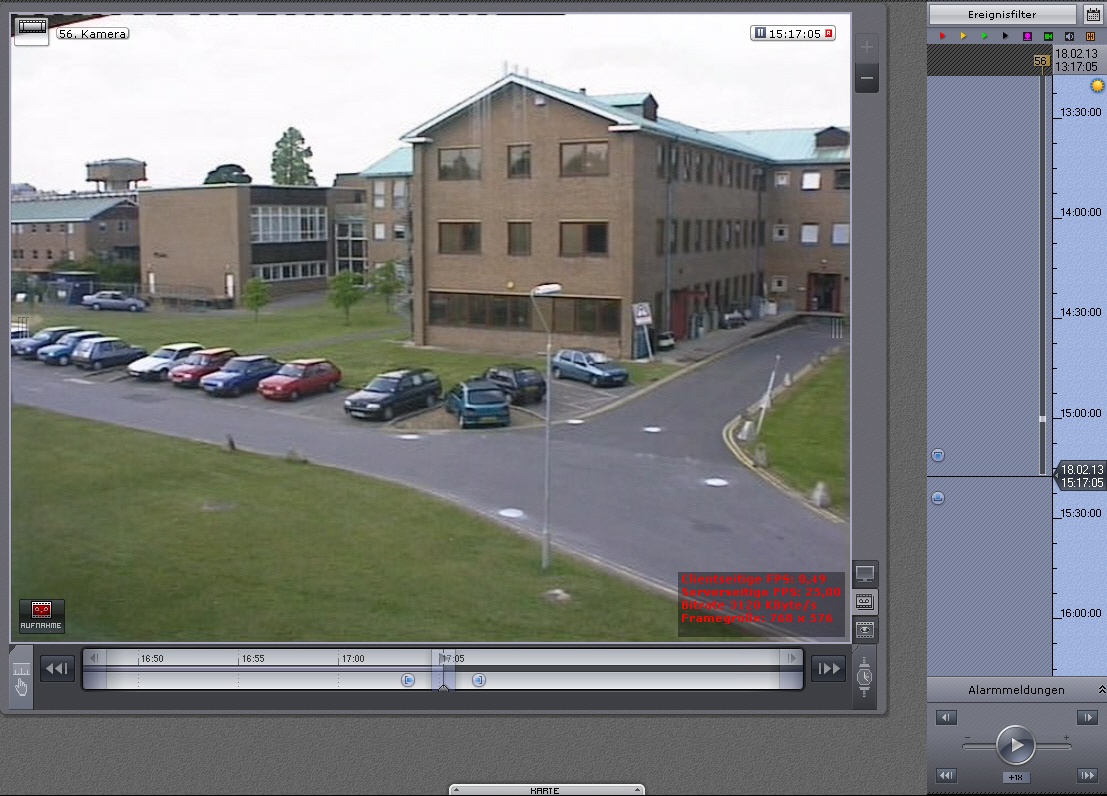1107x796 pixels.
Task: Toggle the red arrow event filter
Action: coord(942,36)
